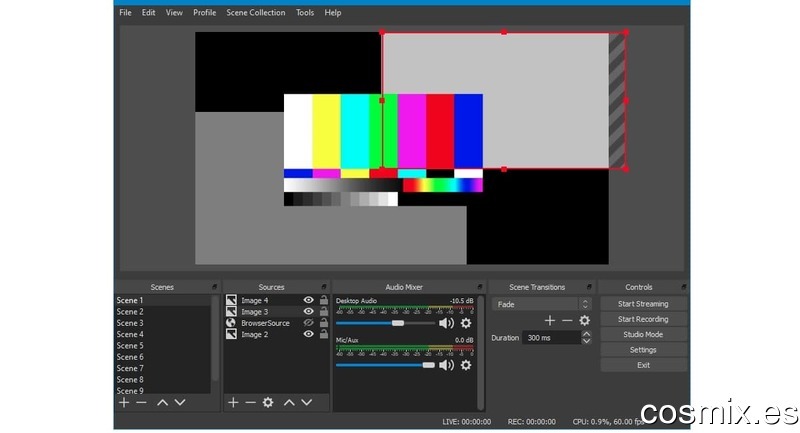Toggle lock on BrowserSource
The image size is (800, 433).
[323, 322]
